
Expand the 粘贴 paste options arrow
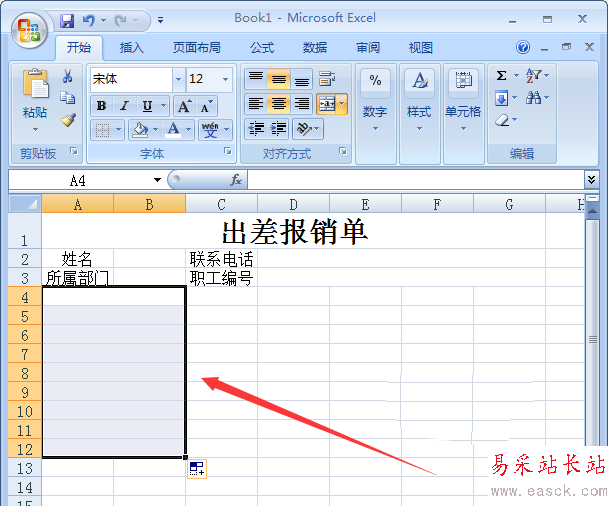(35, 129)
